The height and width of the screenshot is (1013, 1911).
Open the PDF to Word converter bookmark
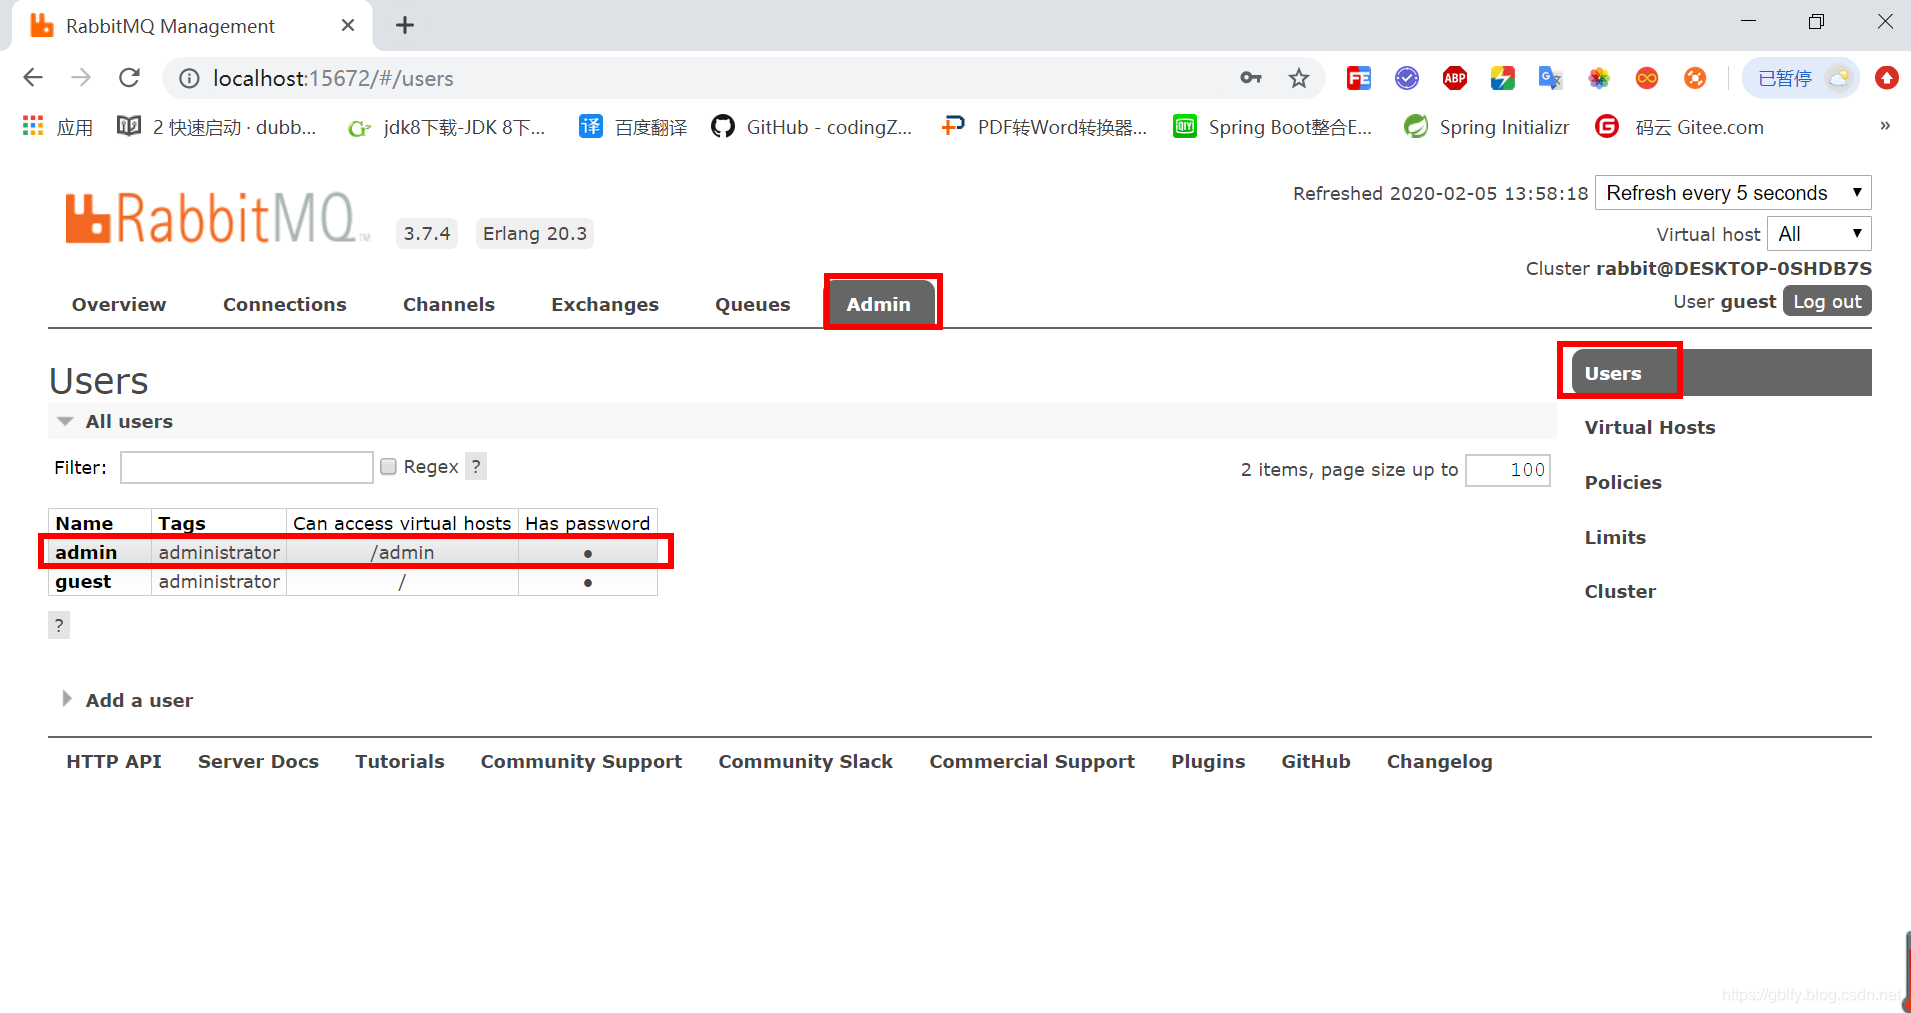point(1045,127)
